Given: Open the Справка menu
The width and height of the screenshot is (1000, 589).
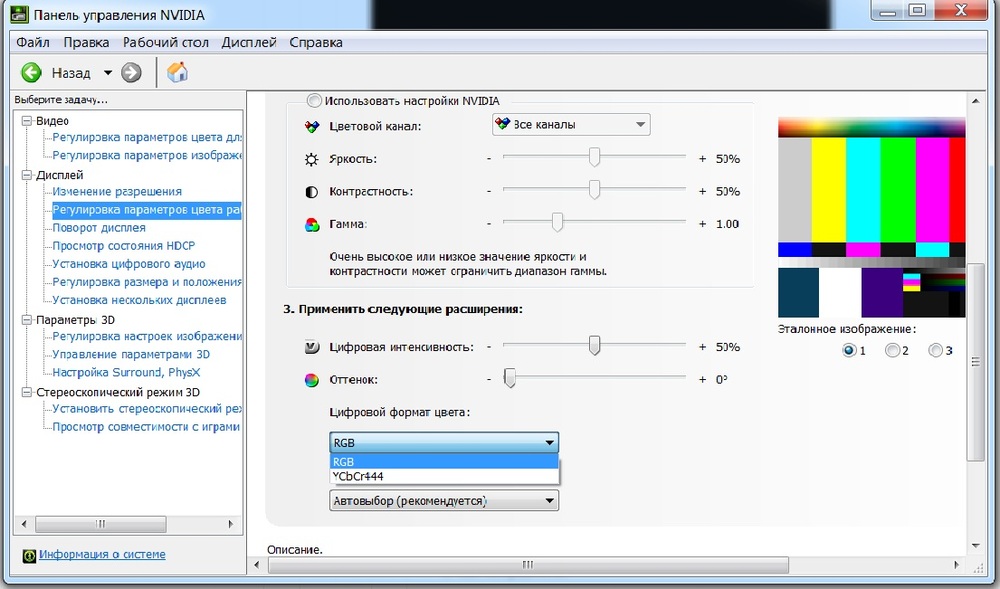Looking at the screenshot, I should [316, 42].
